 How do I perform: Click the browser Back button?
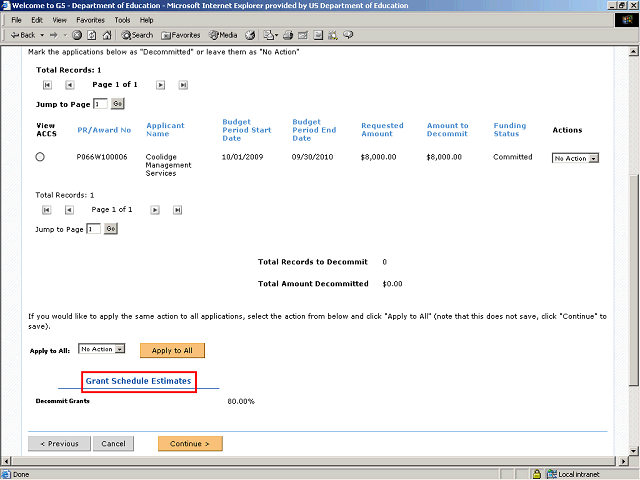click(x=20, y=35)
